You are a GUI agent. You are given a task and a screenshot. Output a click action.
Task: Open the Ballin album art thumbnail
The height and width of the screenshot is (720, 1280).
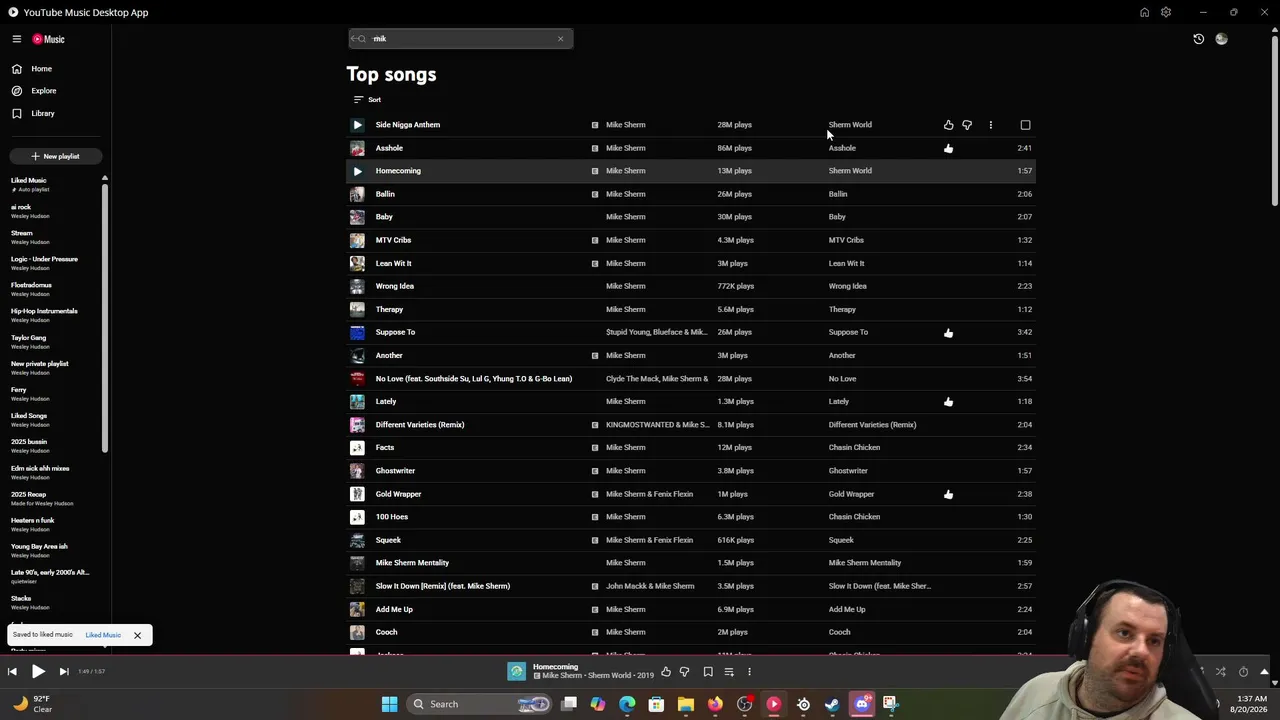[357, 194]
